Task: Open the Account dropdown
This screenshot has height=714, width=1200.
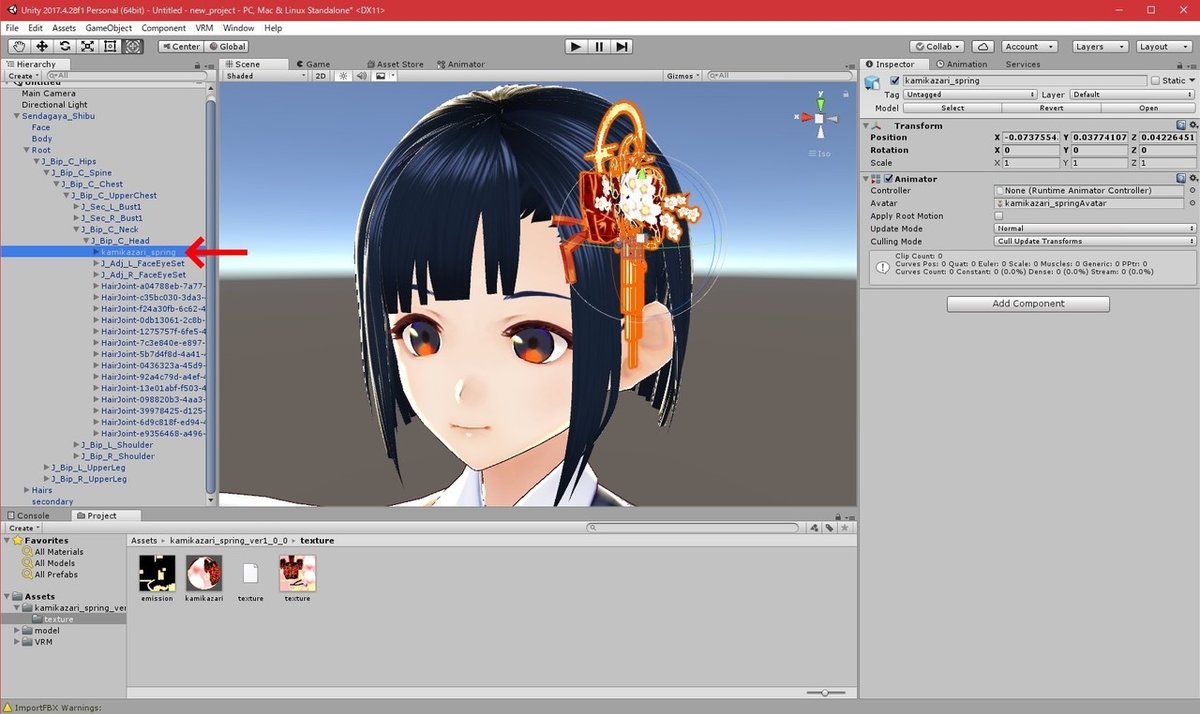Action: 1029,46
